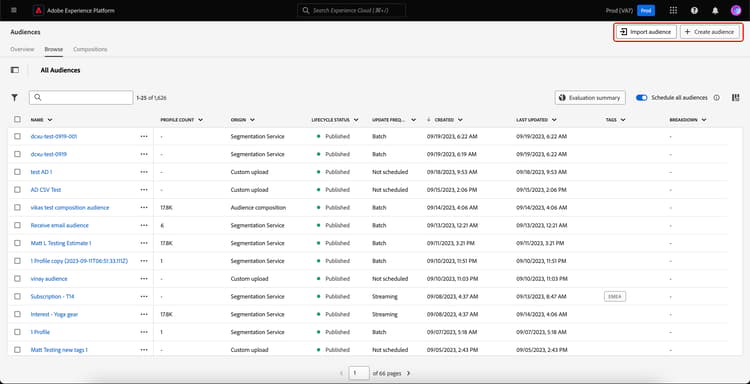Open Tags column dropdown
750x384 pixels.
[623, 120]
